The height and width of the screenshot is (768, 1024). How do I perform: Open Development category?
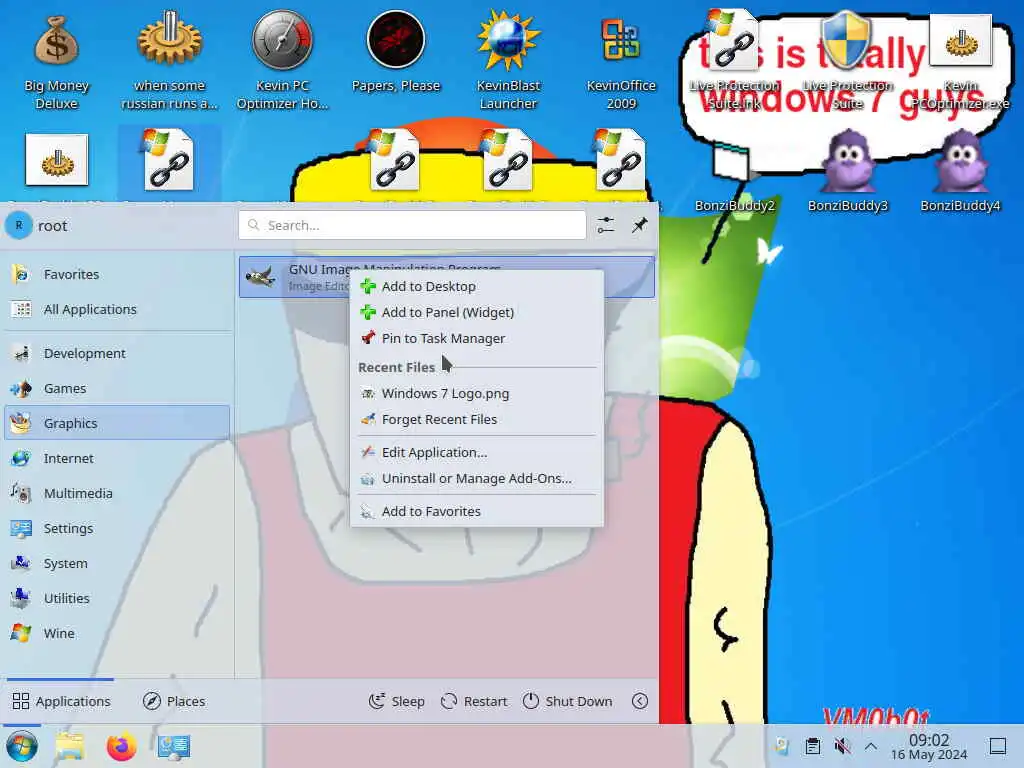coord(118,353)
